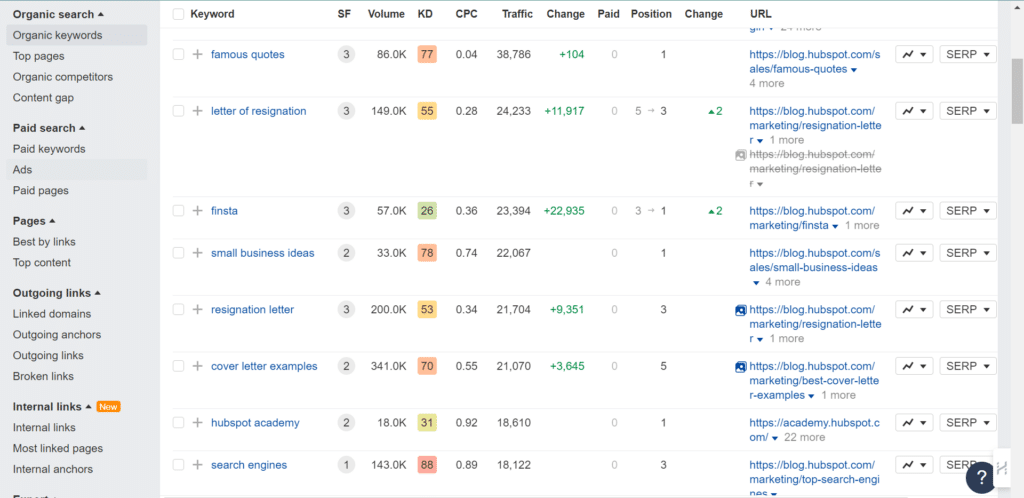This screenshot has width=1024, height=498.
Task: Show trend chart for 'hubspot academy'
Action: (914, 423)
